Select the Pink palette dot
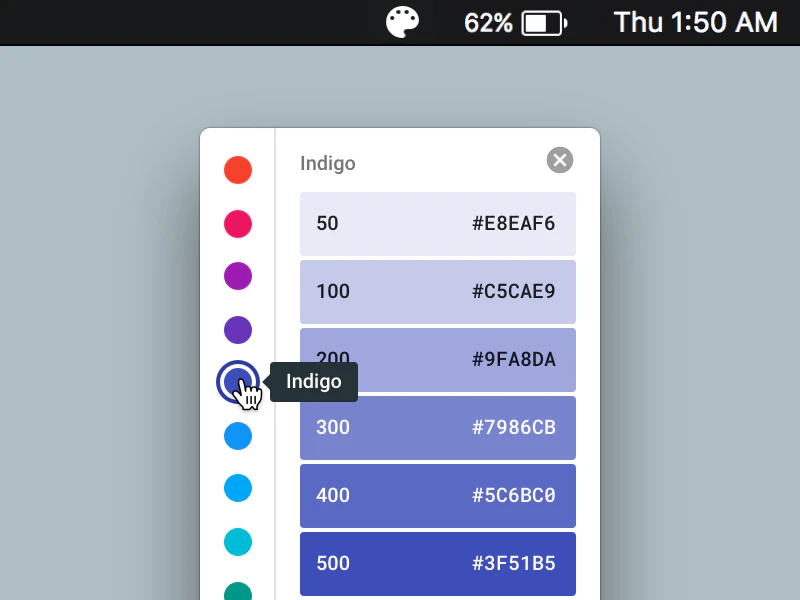 pos(237,224)
